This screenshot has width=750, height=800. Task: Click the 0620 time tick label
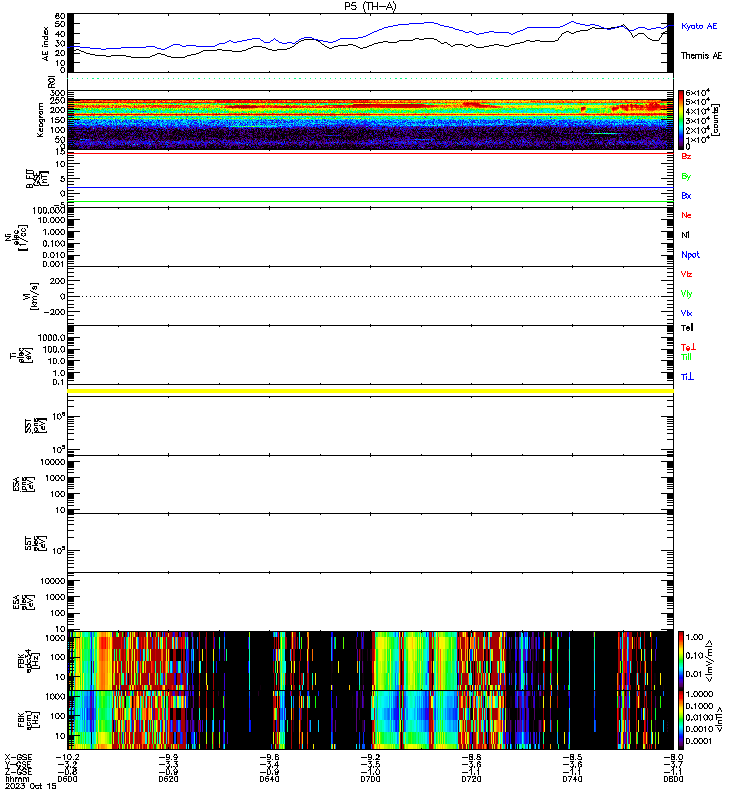tap(168, 779)
